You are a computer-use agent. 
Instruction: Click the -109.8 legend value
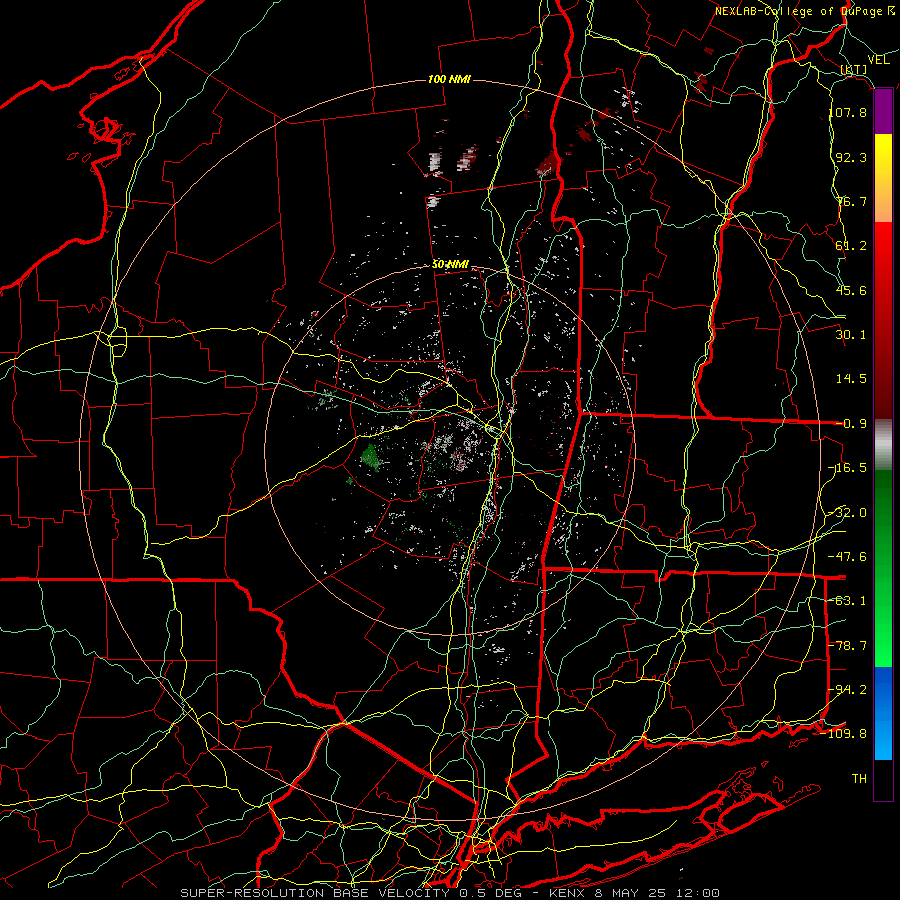click(x=844, y=734)
